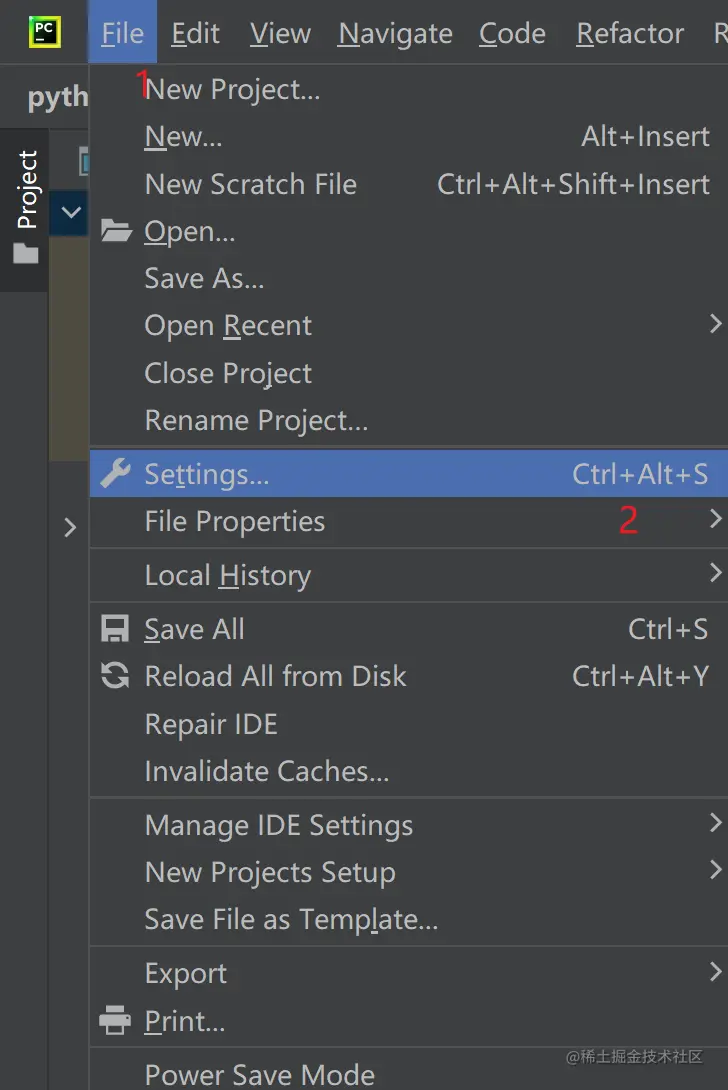Open the Edit menu
This screenshot has width=728, height=1090.
(x=195, y=33)
